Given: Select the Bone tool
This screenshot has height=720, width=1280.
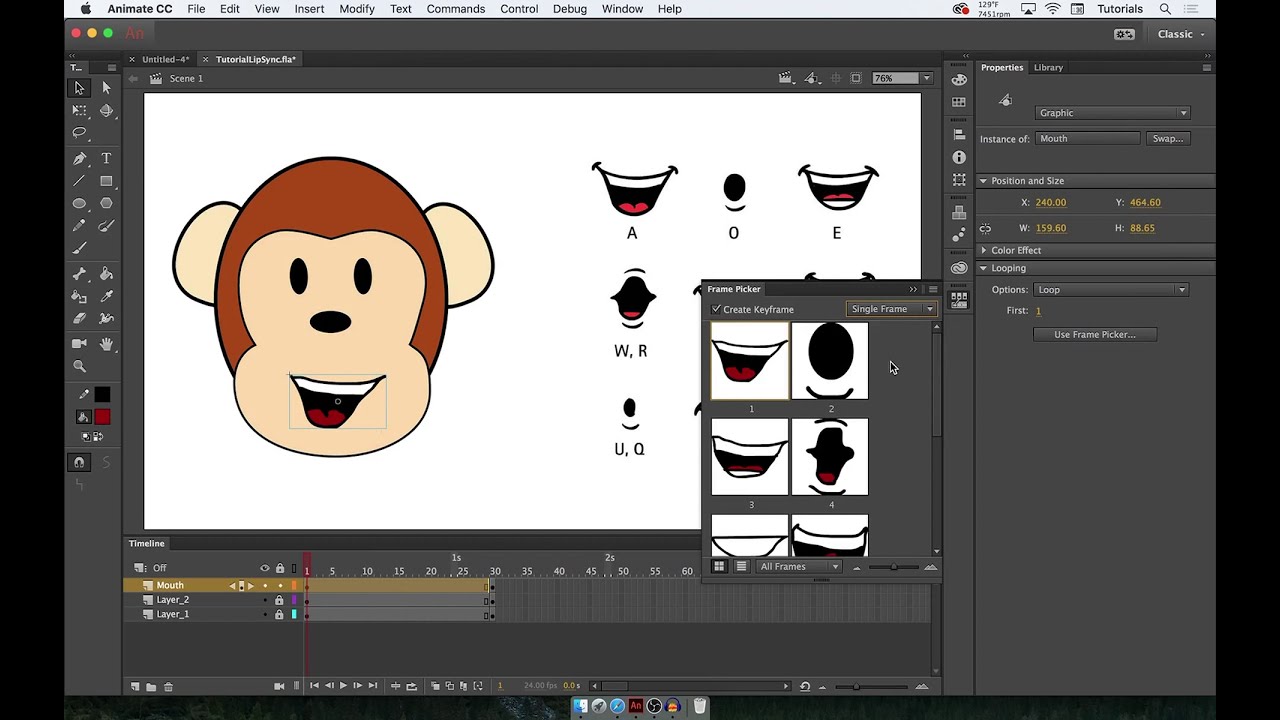Looking at the screenshot, I should 79,274.
